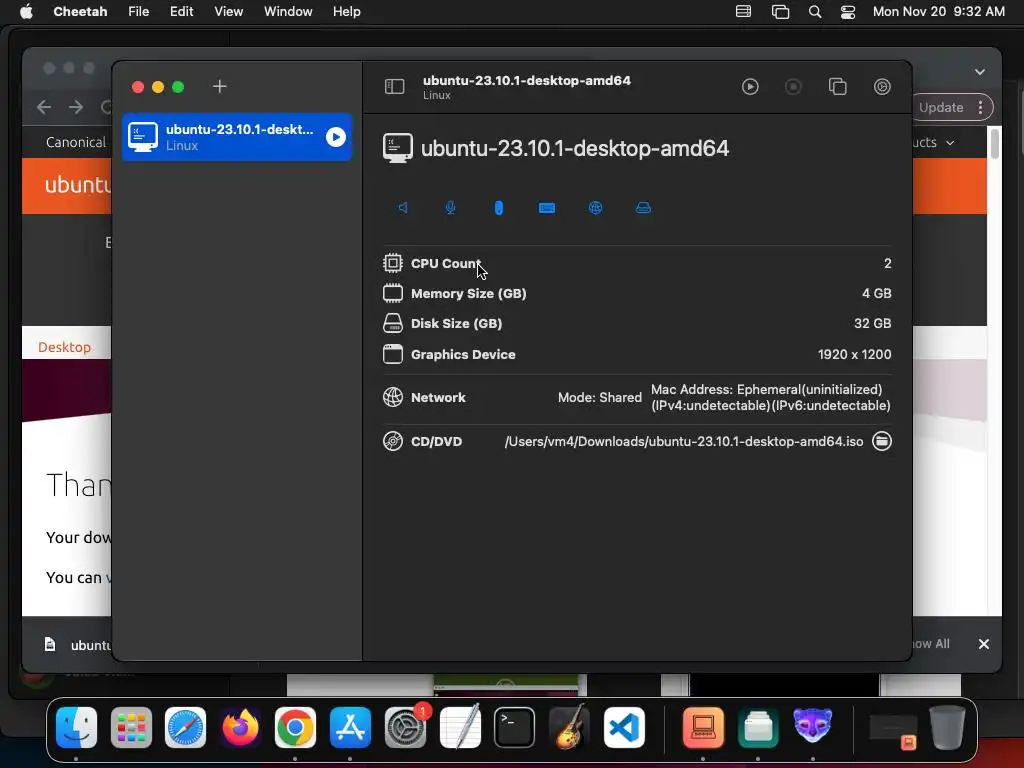Click the Mac Address: Ephemeral text
Screen dimensions: 1024x768
pos(767,389)
